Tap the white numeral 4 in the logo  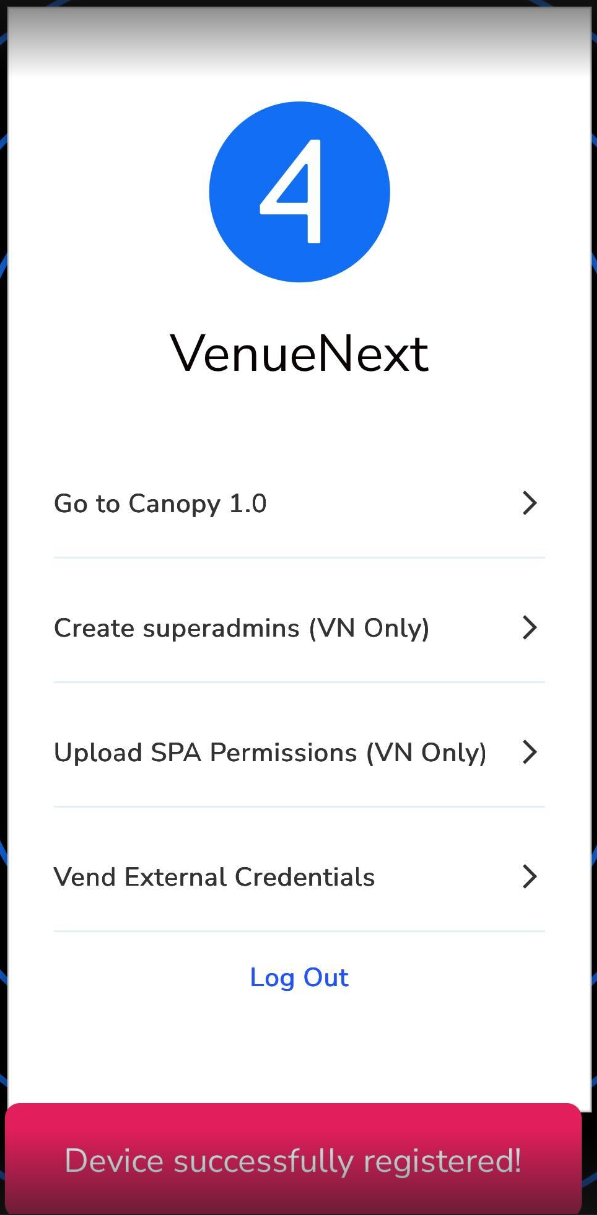click(292, 192)
